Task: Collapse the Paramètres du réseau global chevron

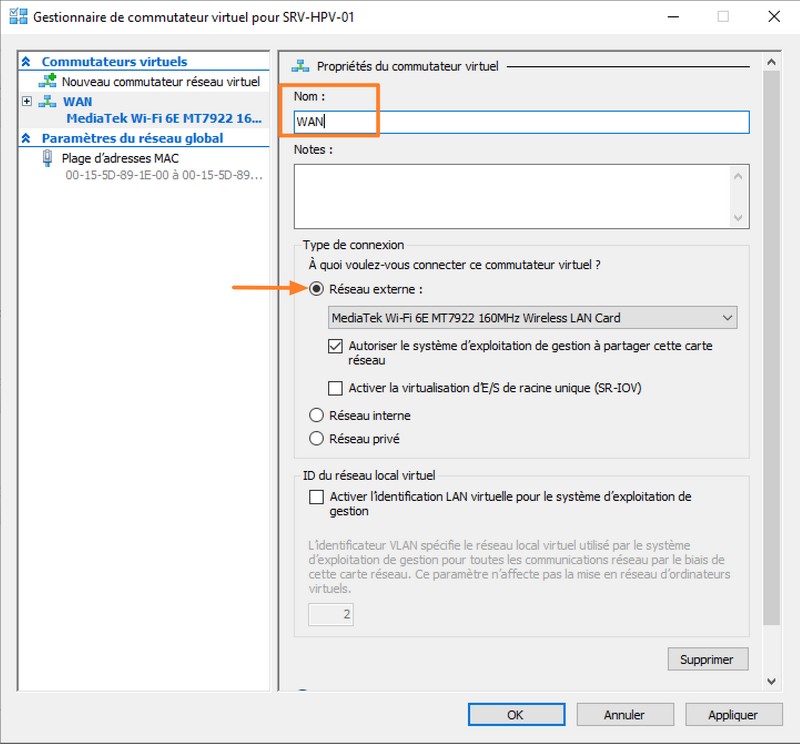Action: tap(26, 138)
